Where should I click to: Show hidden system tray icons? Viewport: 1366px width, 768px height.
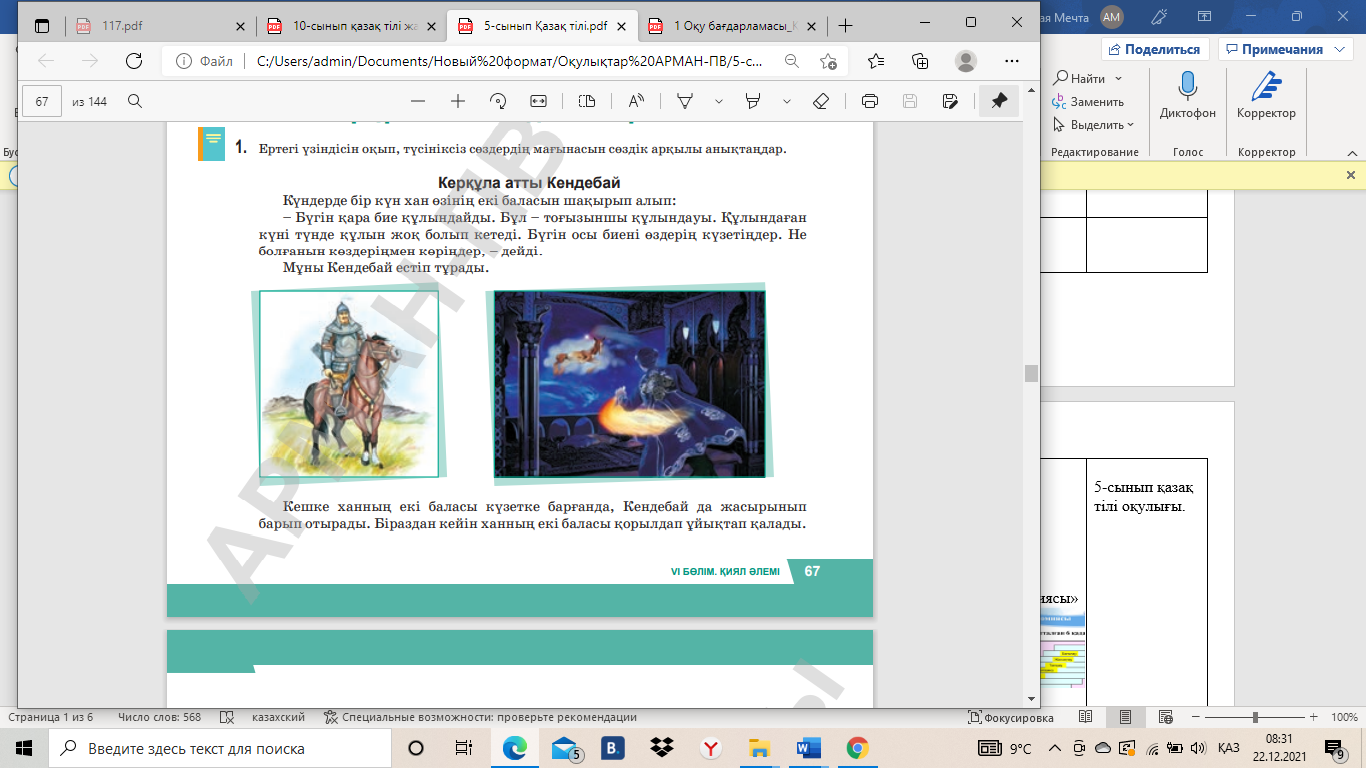[1054, 748]
